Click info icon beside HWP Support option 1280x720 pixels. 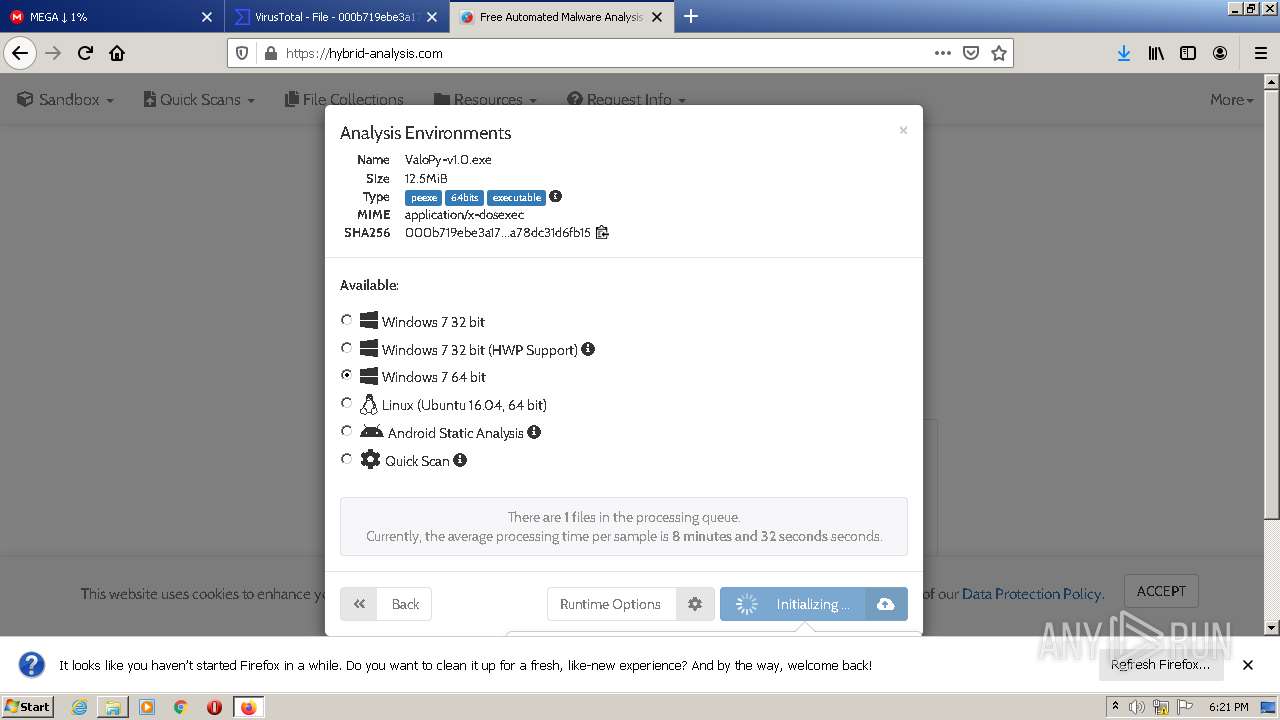tap(588, 349)
